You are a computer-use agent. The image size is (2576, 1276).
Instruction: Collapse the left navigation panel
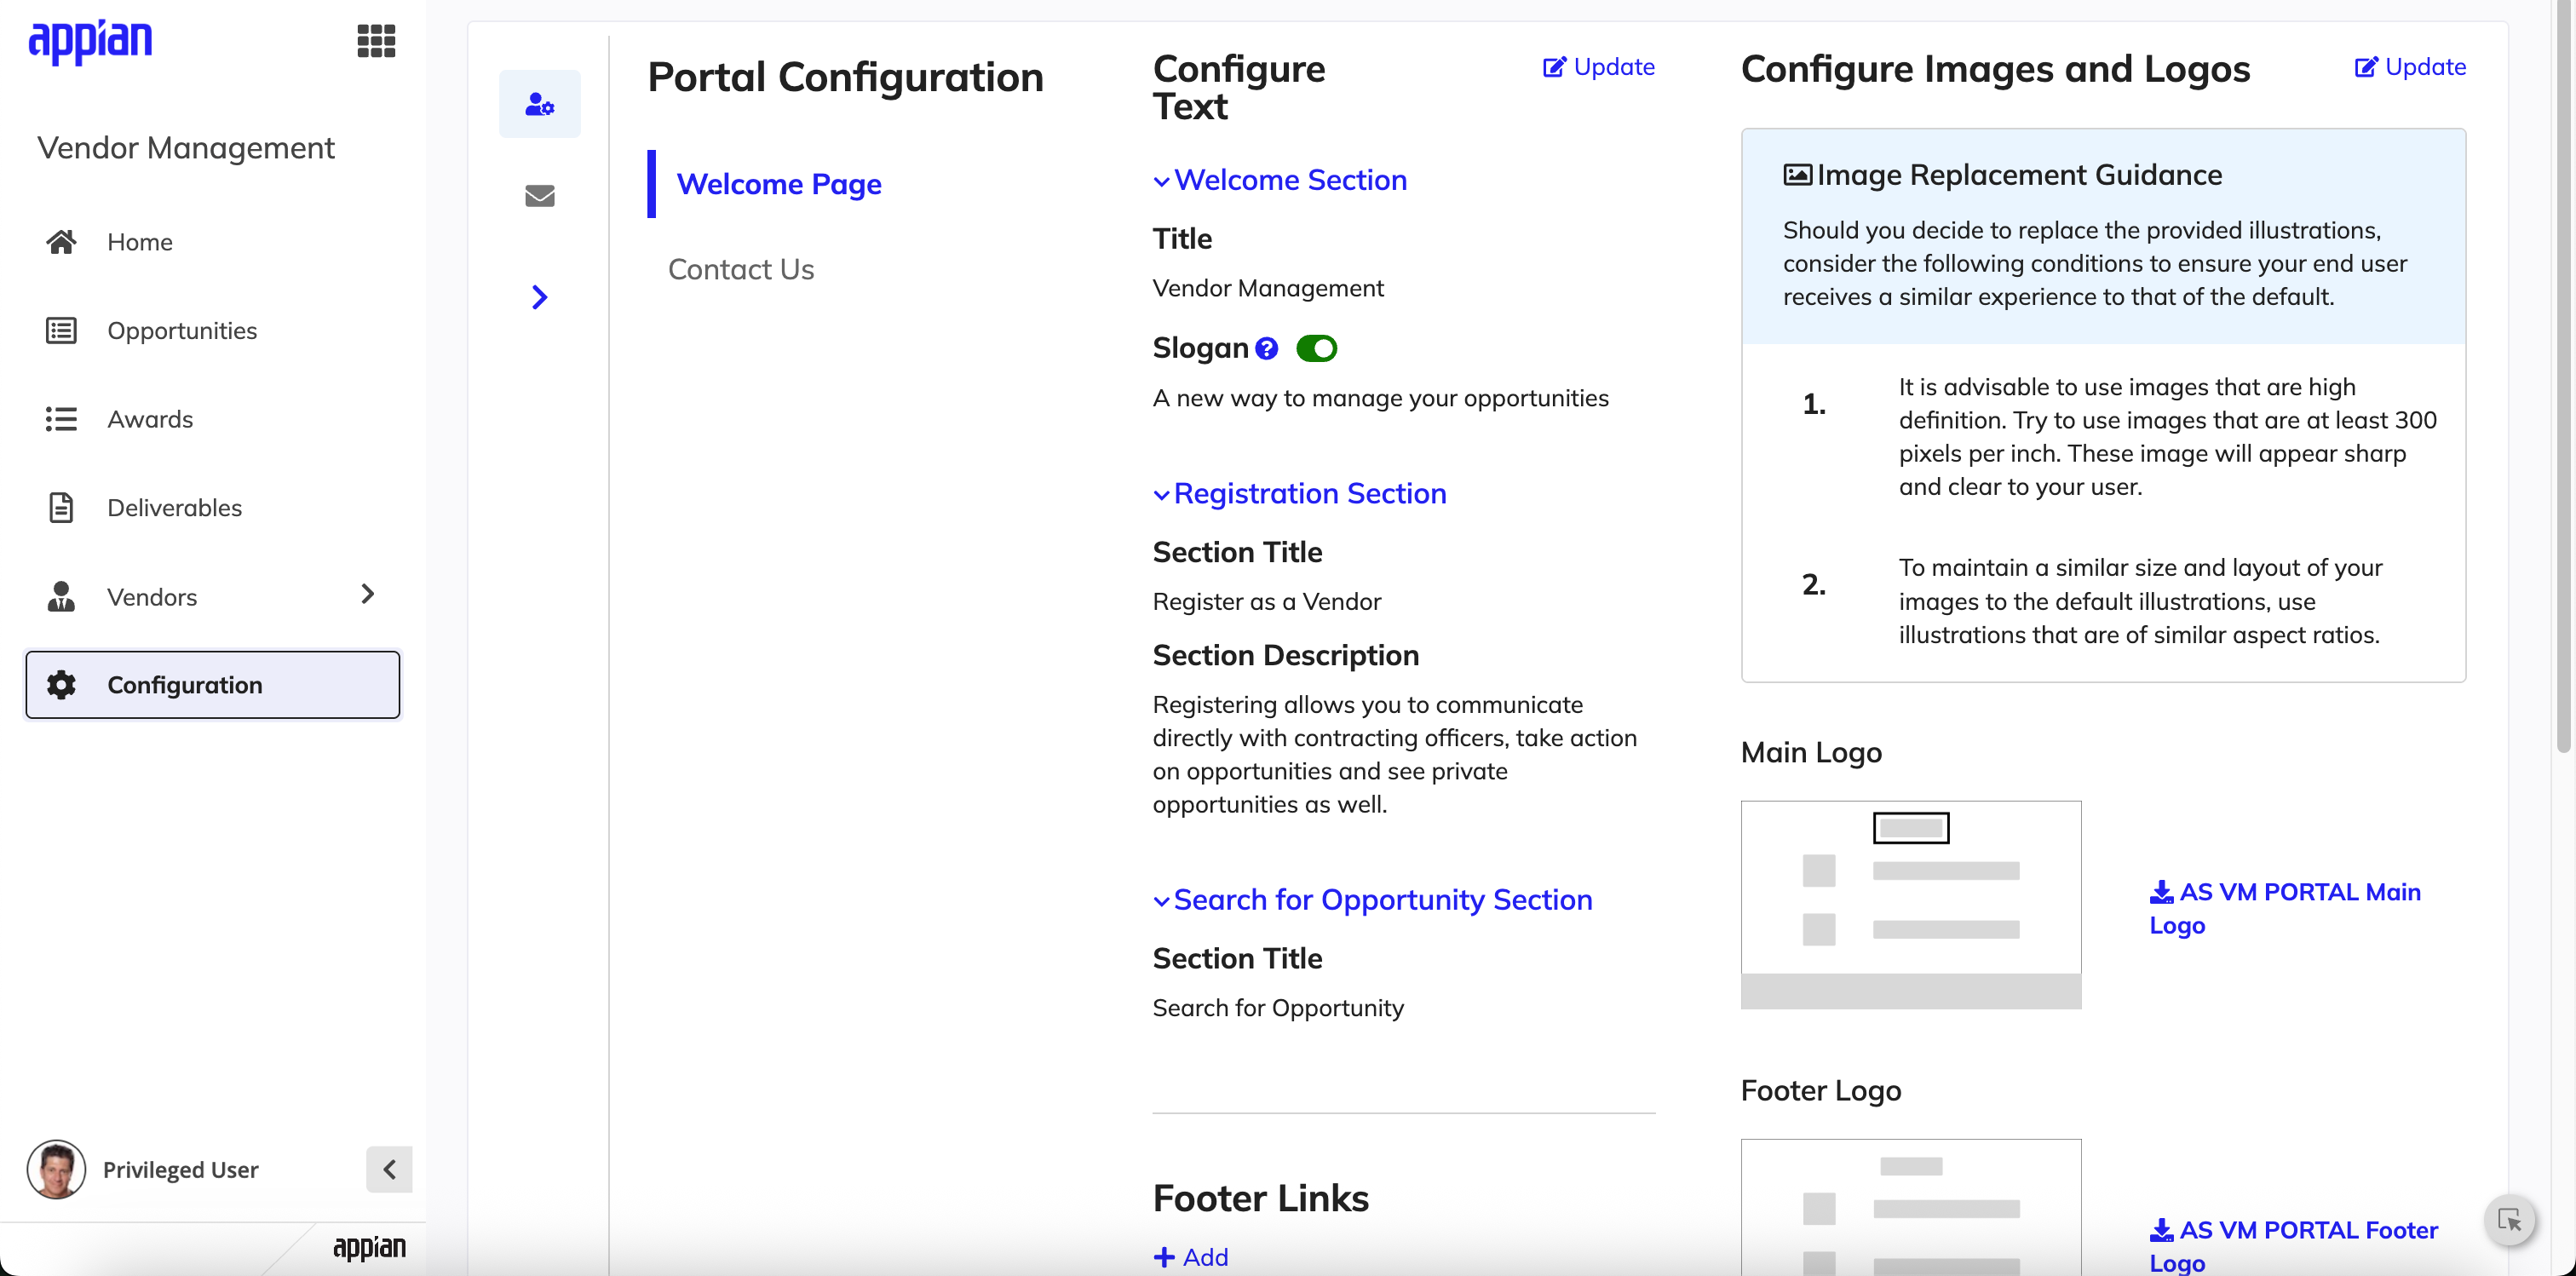[x=389, y=1169]
